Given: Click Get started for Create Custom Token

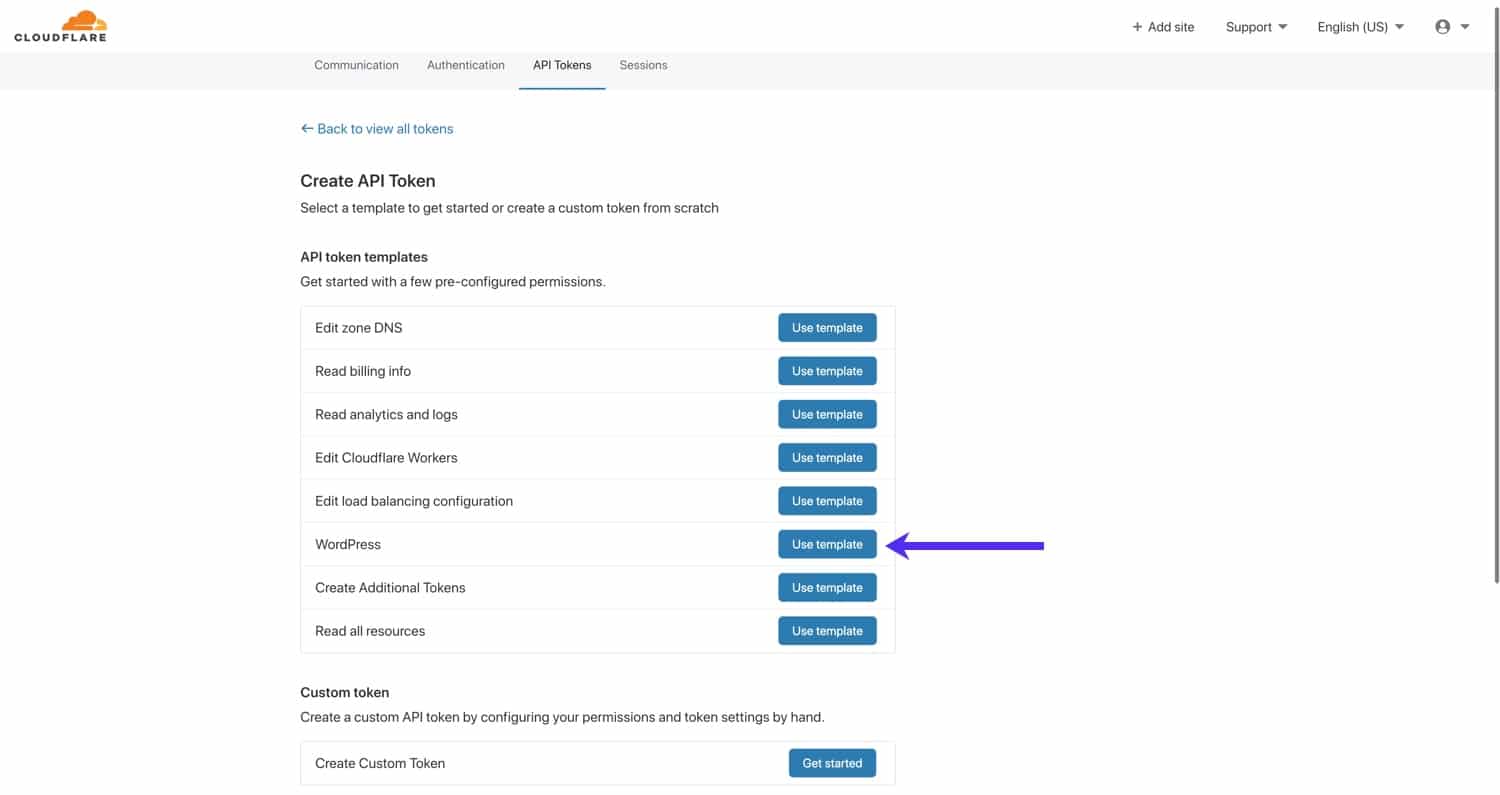Looking at the screenshot, I should coord(831,762).
